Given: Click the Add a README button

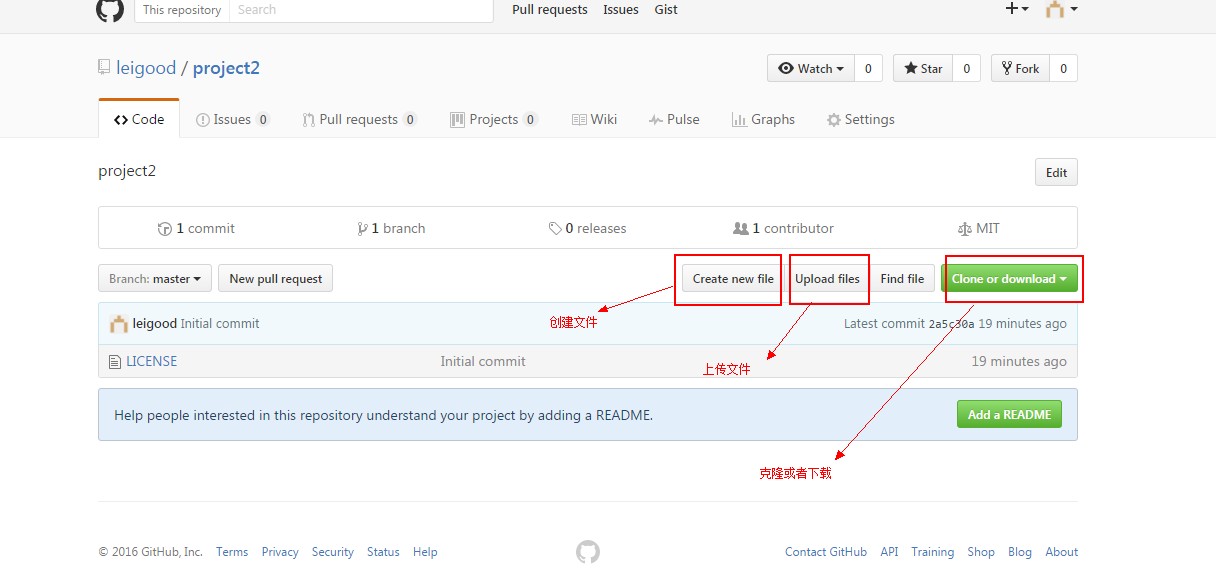Looking at the screenshot, I should tap(1009, 414).
